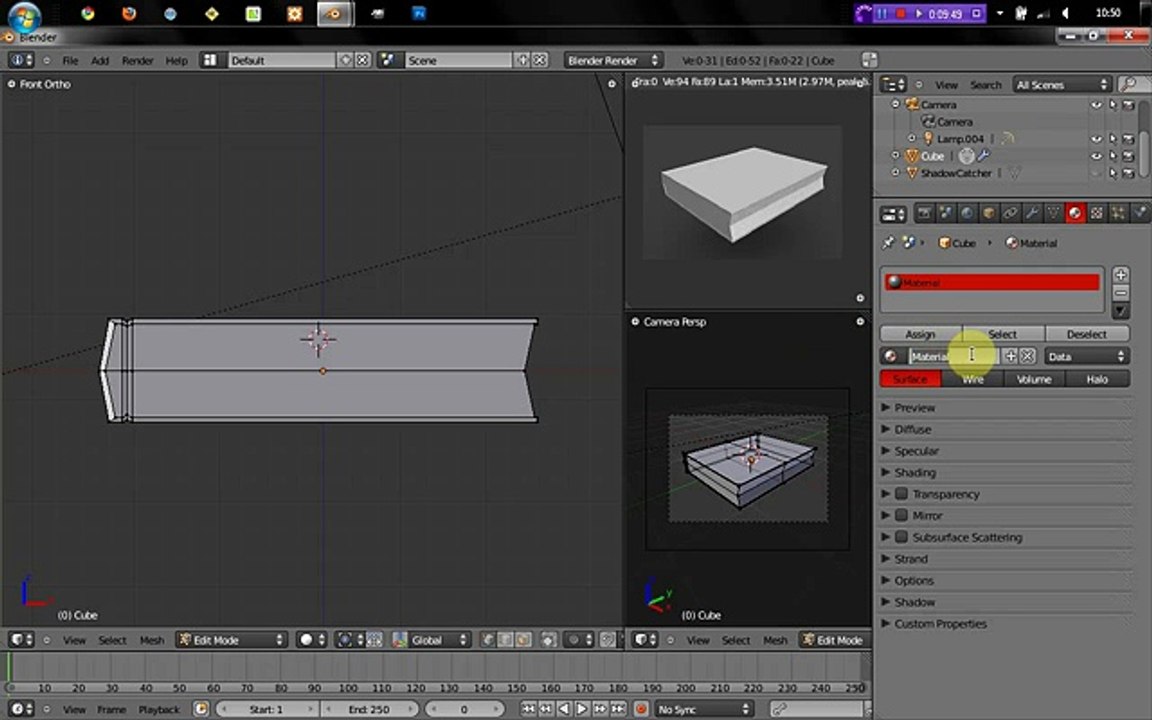Open the Data link dropdown

(x=1087, y=356)
